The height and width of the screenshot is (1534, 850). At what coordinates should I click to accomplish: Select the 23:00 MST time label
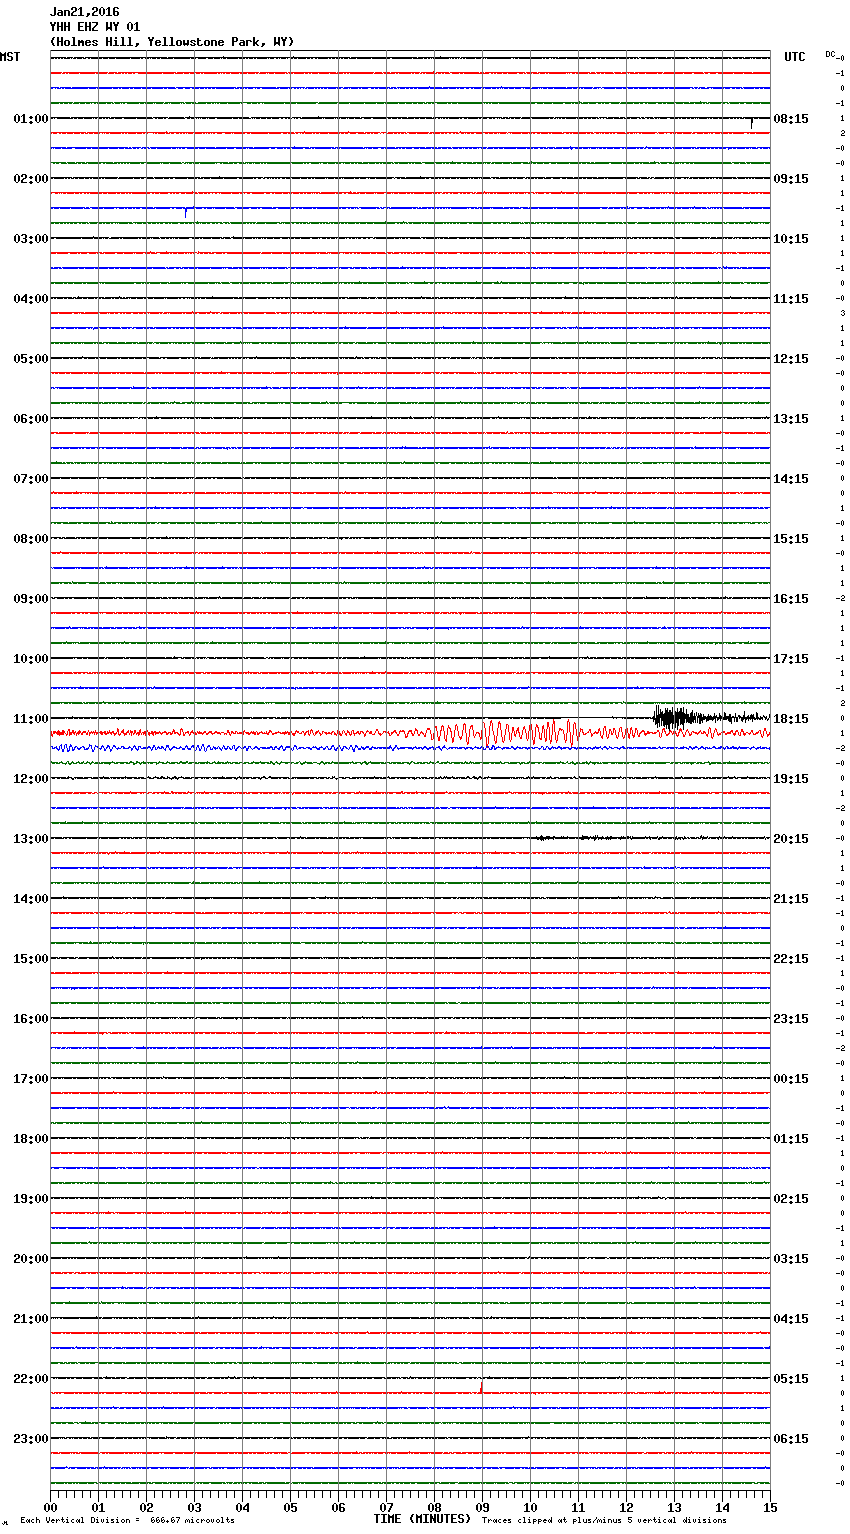click(31, 1439)
